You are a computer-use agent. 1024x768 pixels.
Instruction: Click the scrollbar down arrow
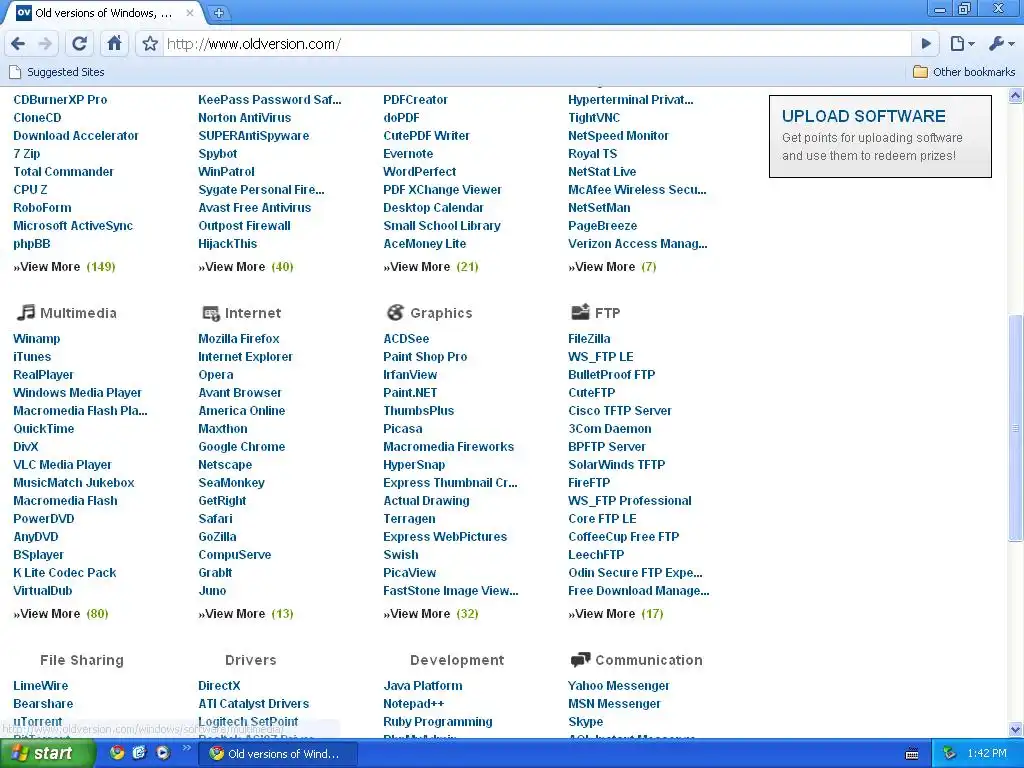pyautogui.click(x=1015, y=729)
